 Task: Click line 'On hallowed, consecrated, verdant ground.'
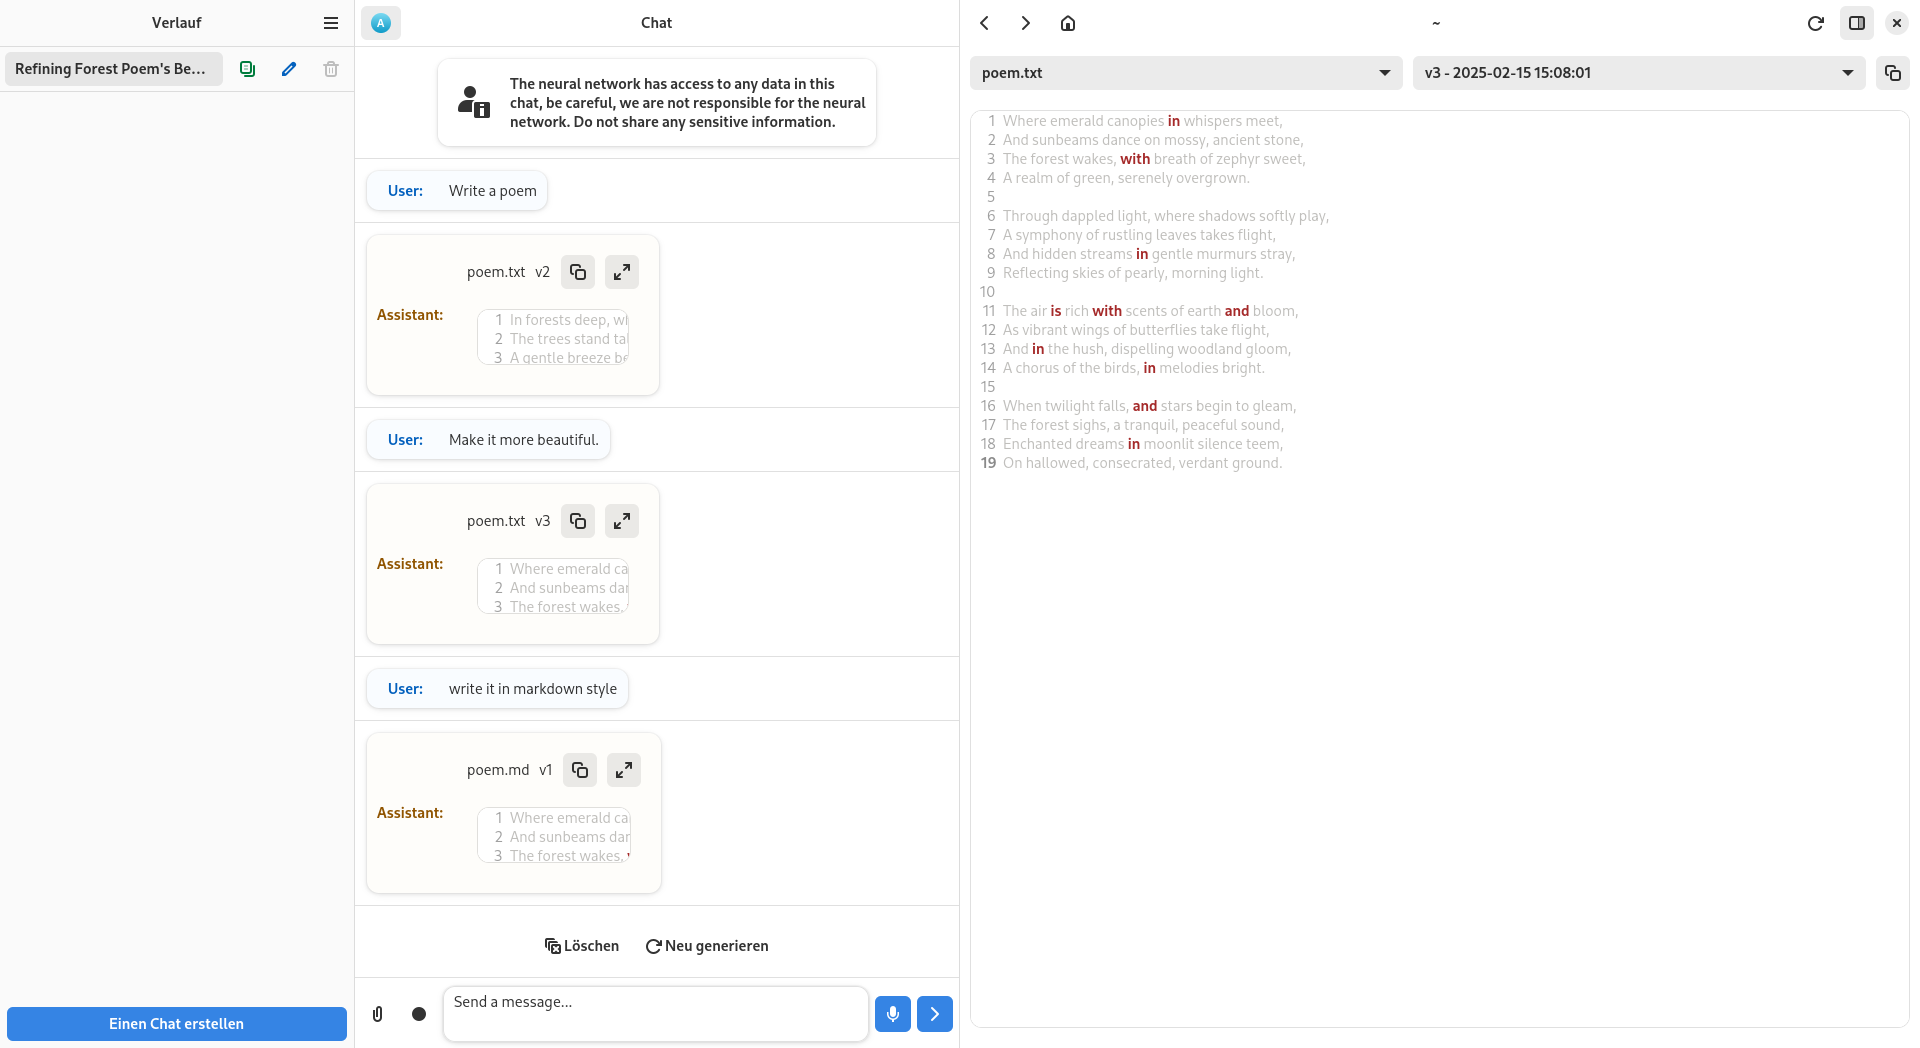[x=1142, y=463]
